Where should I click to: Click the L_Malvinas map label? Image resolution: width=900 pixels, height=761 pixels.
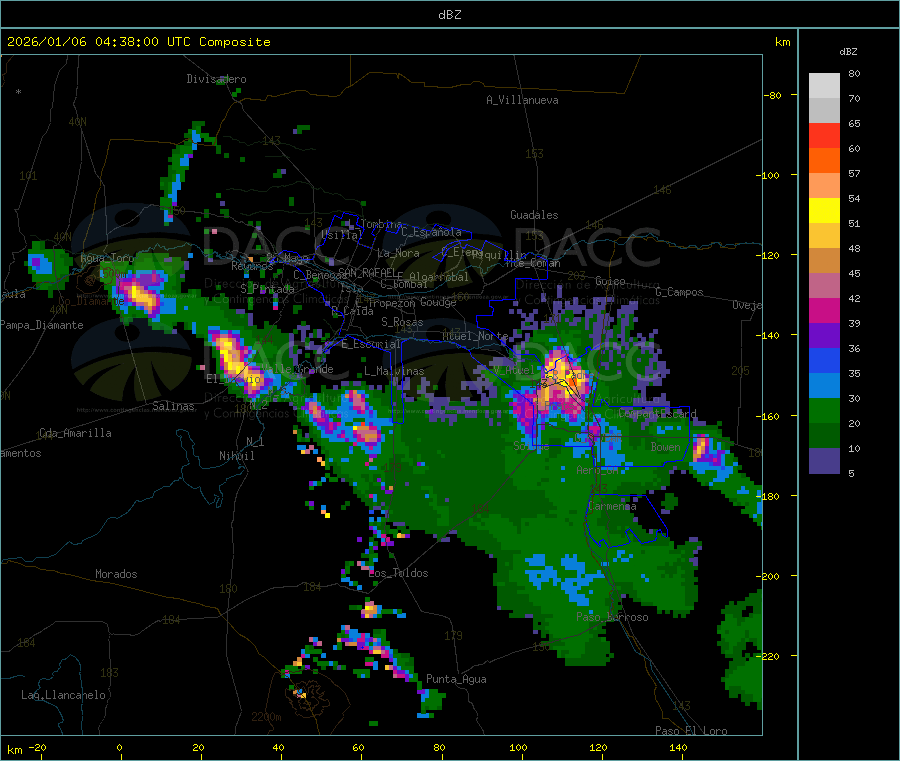click(394, 371)
